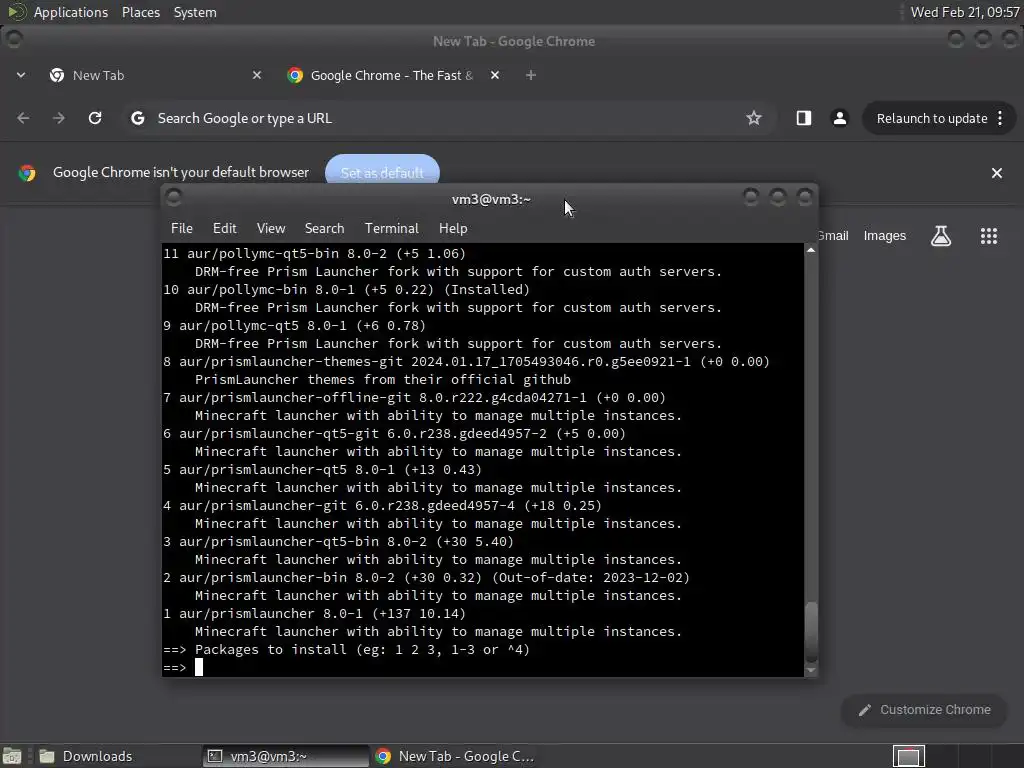Open the terminal Help menu
This screenshot has width=1024, height=768.
[x=453, y=228]
